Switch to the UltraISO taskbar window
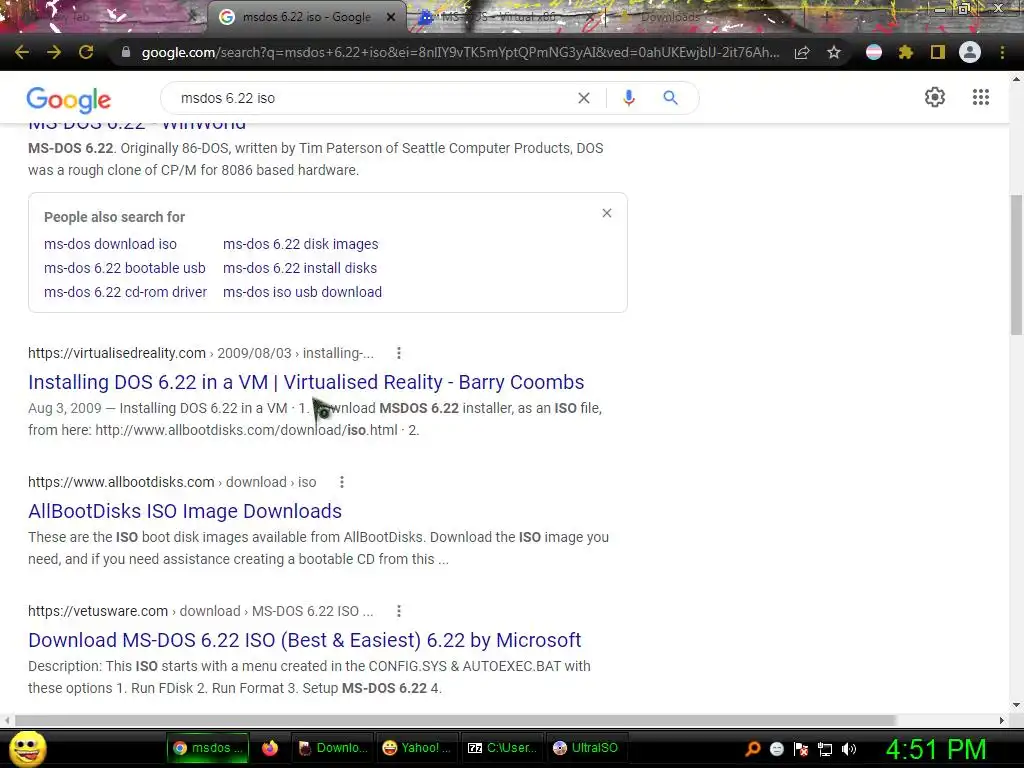This screenshot has height=768, width=1024. pyautogui.click(x=586, y=748)
